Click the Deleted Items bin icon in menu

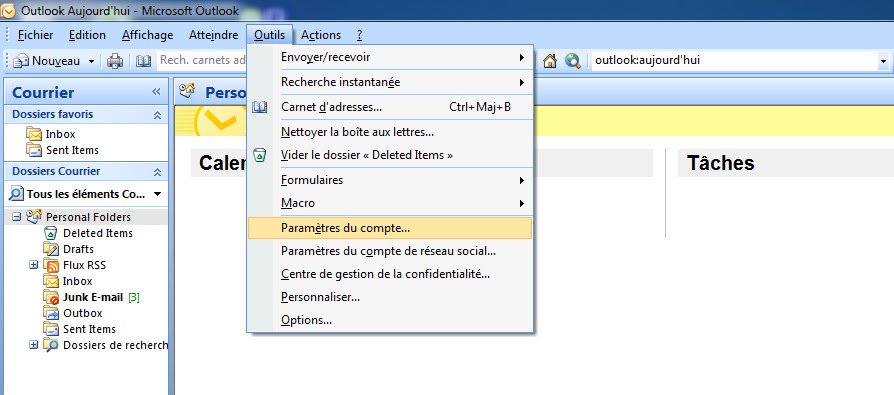259,155
